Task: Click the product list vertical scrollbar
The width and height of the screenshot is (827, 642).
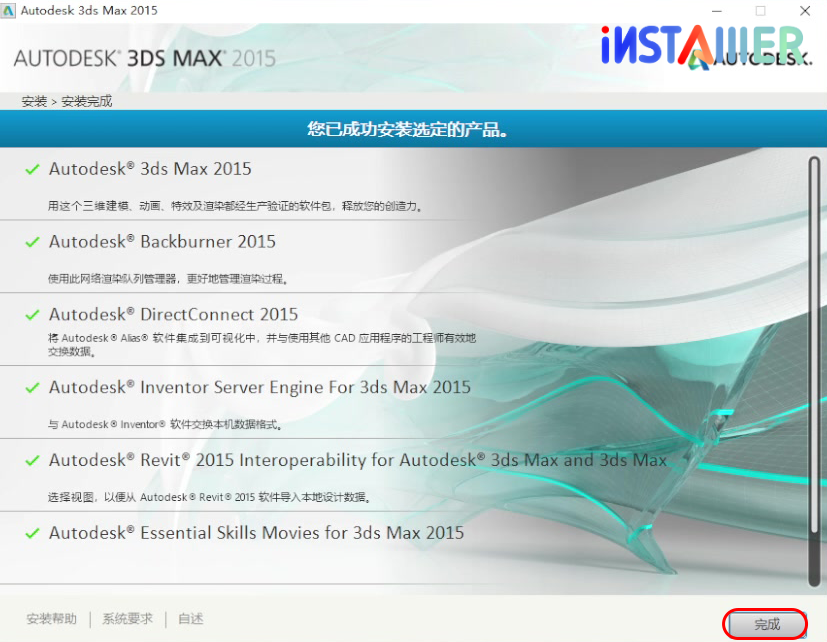Action: coord(814,371)
